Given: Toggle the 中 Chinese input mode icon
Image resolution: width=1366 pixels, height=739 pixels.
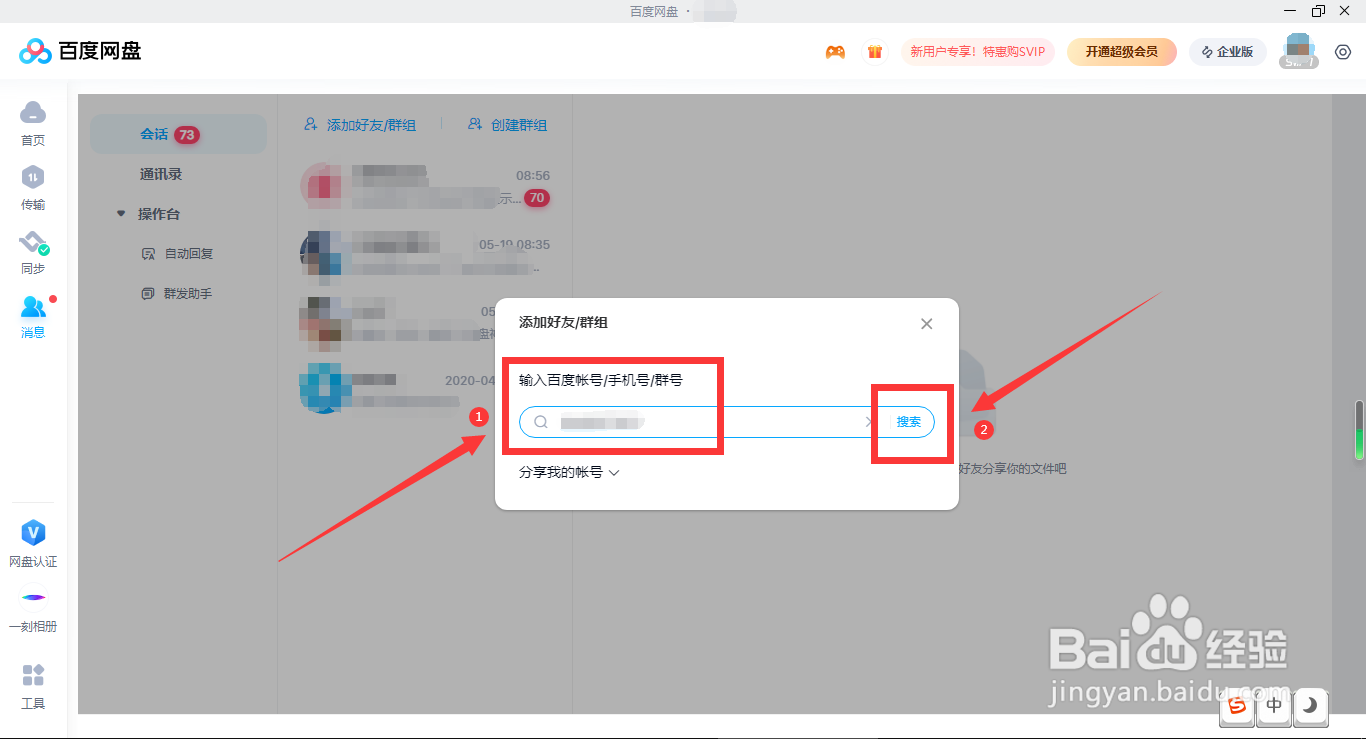Looking at the screenshot, I should pos(1274,706).
